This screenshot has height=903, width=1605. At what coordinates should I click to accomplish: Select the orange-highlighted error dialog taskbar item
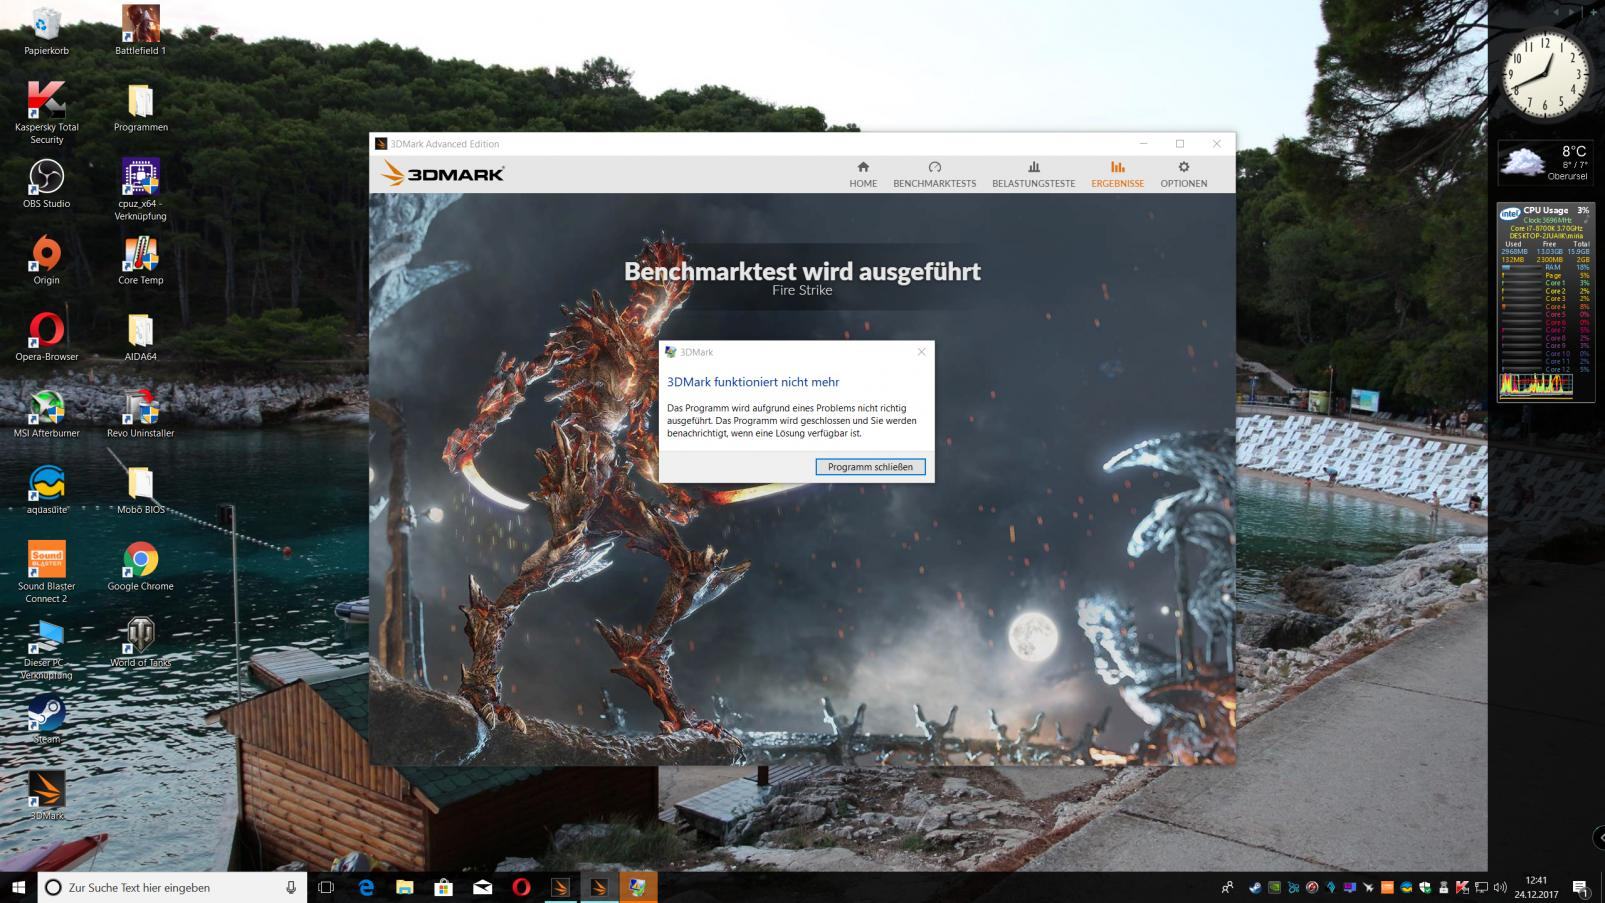point(638,887)
